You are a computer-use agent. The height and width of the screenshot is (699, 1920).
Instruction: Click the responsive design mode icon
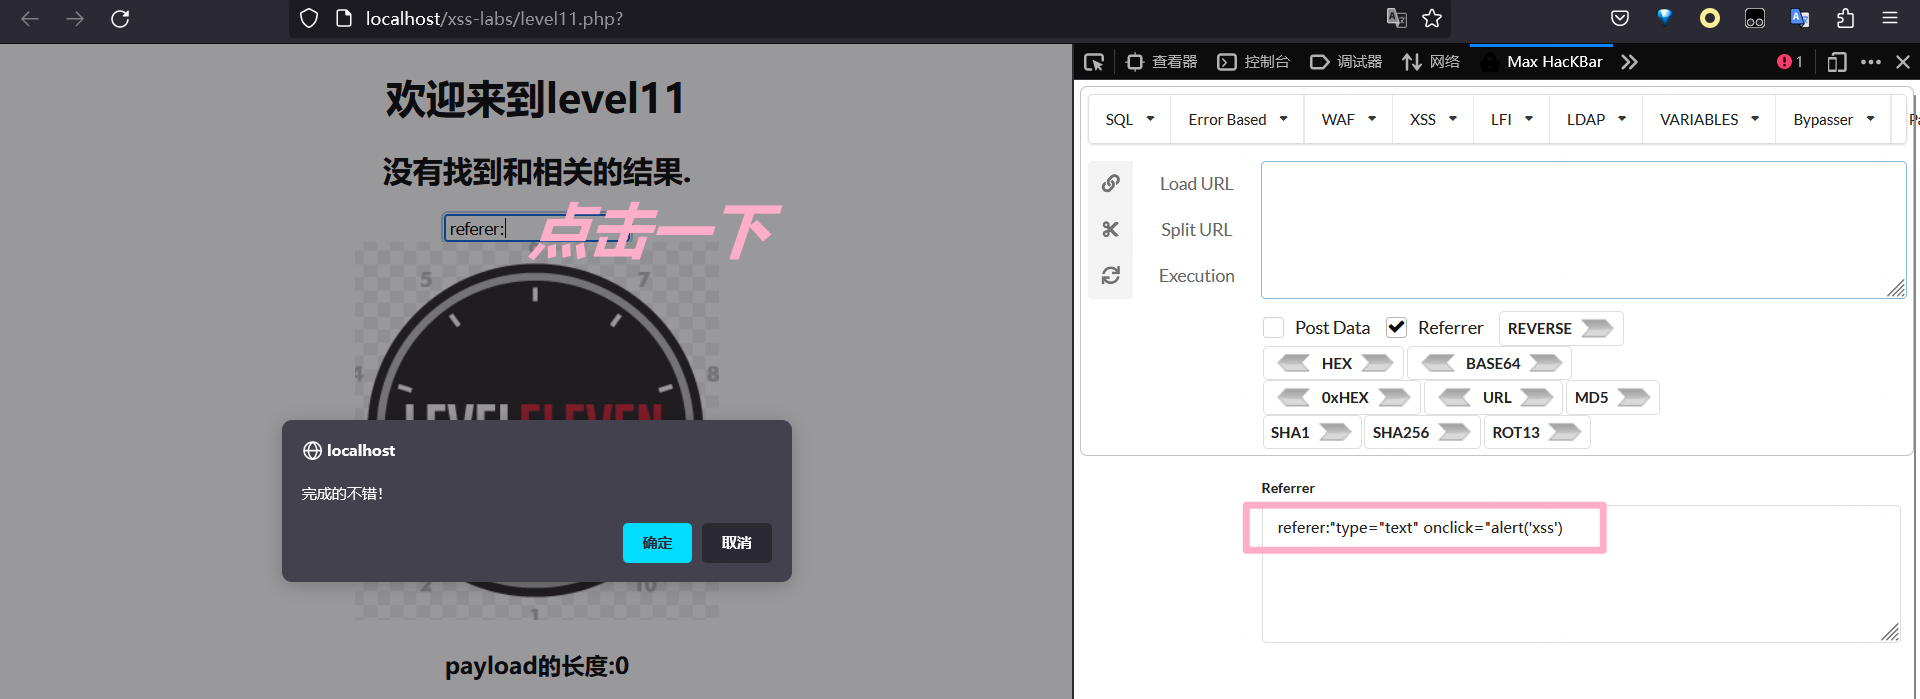coord(1836,62)
